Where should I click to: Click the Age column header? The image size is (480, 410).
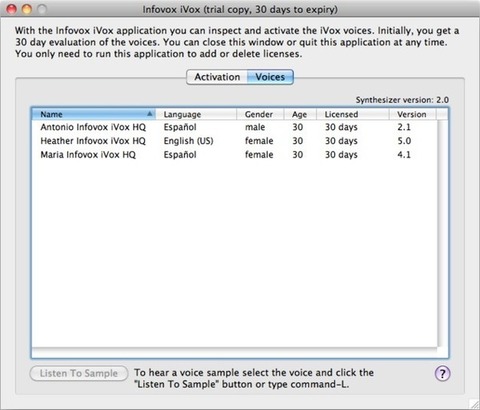pyautogui.click(x=300, y=114)
